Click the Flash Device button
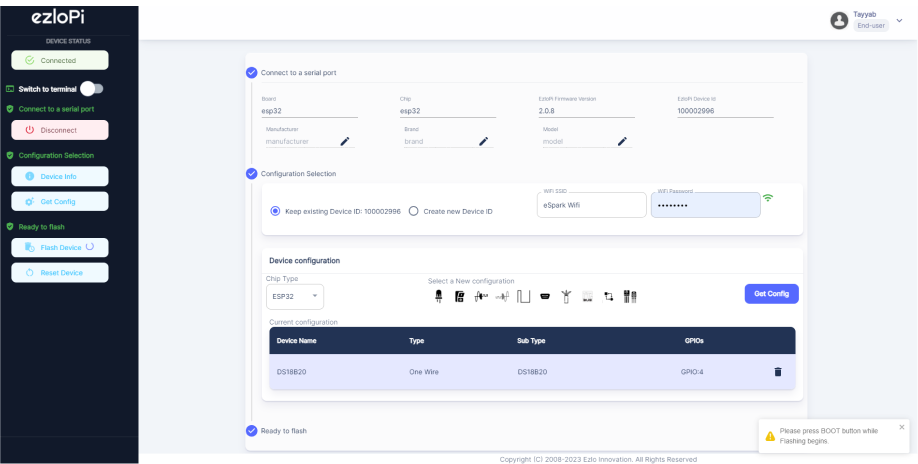918x464 pixels. tap(60, 248)
